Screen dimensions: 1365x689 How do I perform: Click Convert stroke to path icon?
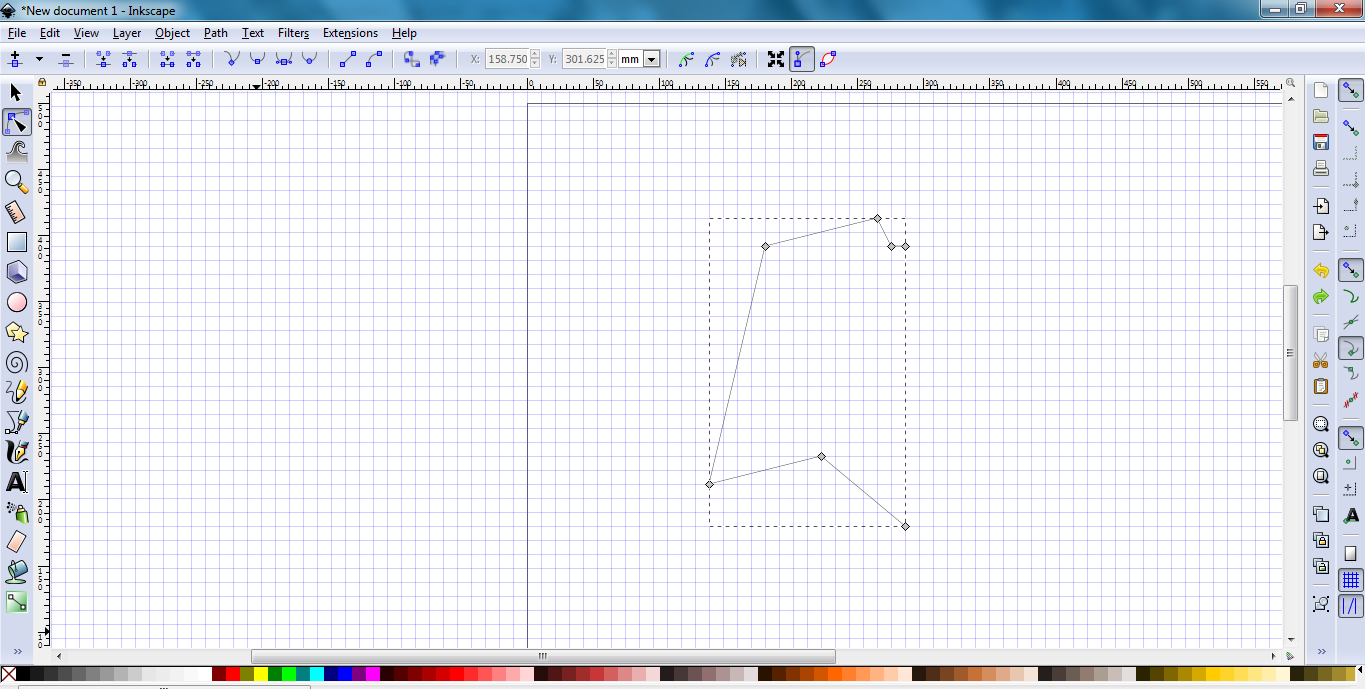point(437,59)
